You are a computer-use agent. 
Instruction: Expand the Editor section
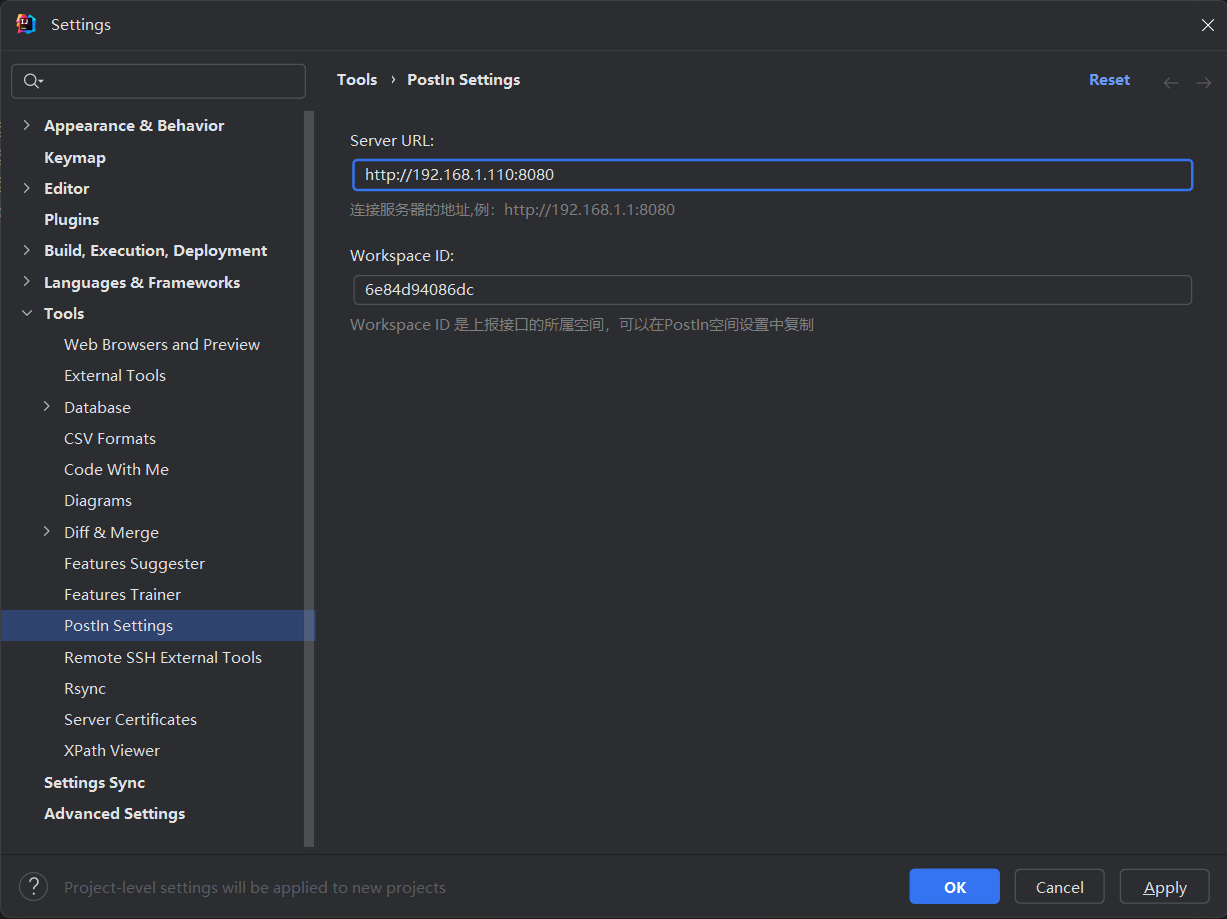[27, 188]
